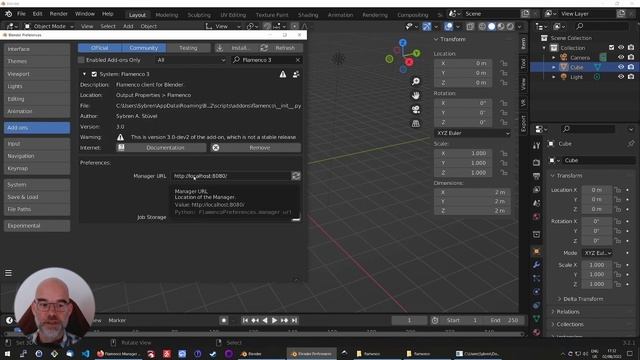Open the Render menu
The width and height of the screenshot is (640, 360).
pyautogui.click(x=59, y=14)
